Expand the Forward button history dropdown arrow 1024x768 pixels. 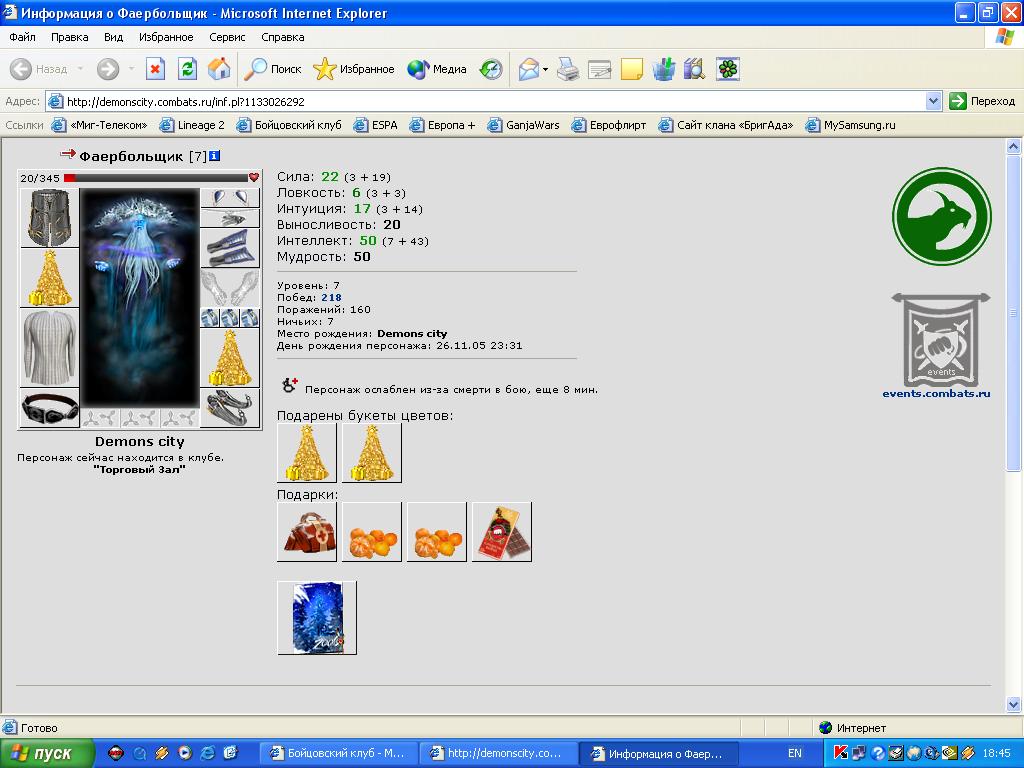coord(131,69)
